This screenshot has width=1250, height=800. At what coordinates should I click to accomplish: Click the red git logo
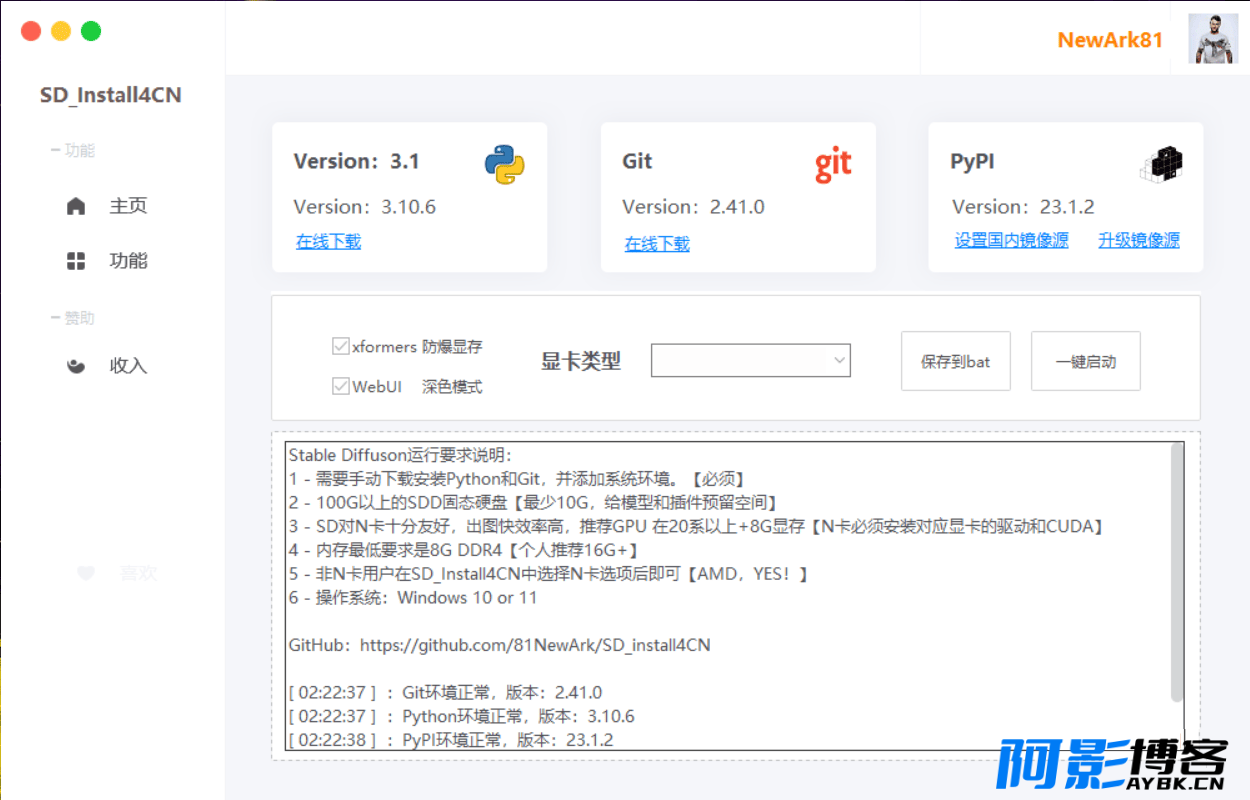pos(833,164)
